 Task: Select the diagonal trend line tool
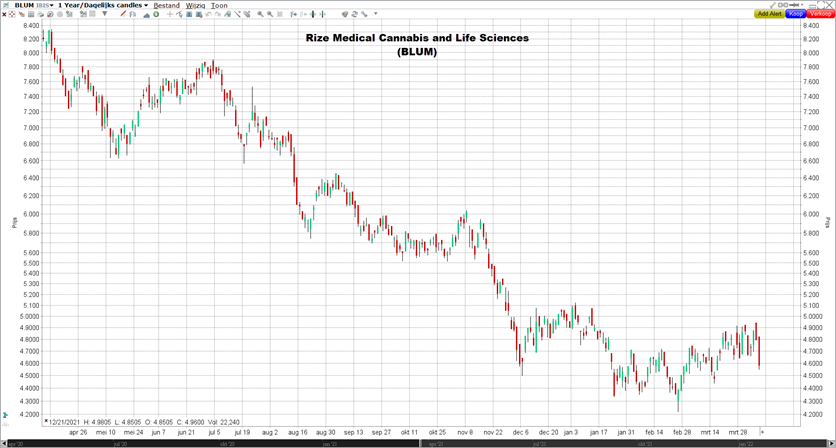click(237, 14)
